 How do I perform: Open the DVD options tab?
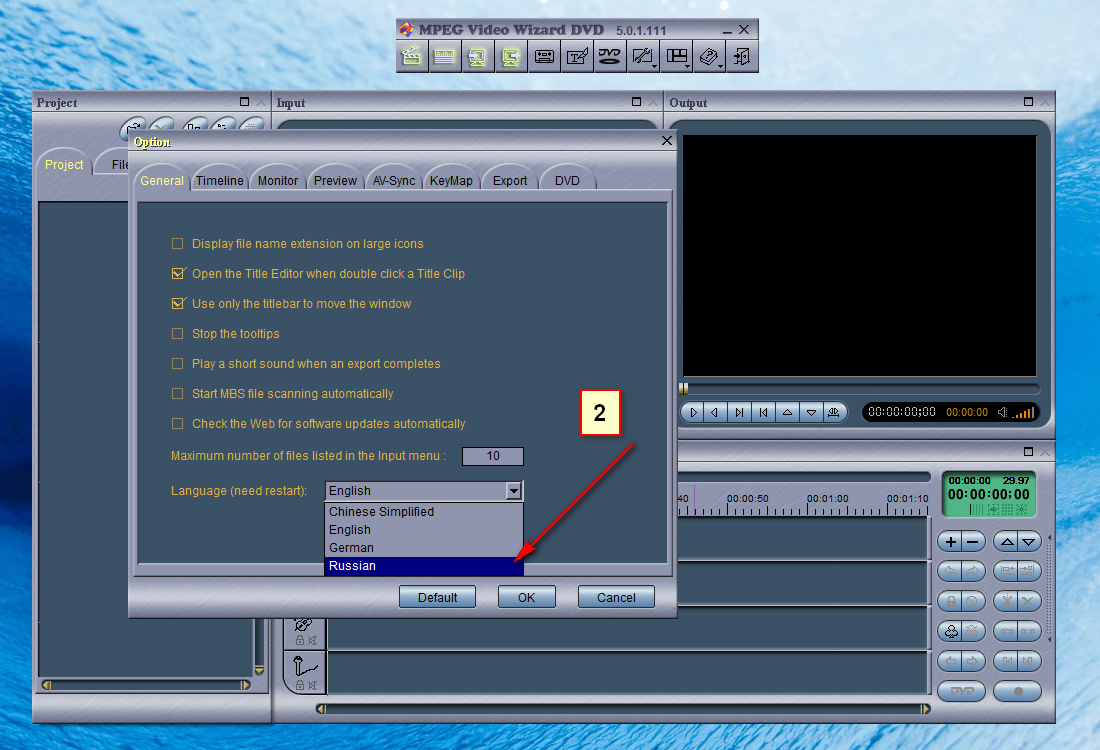pos(568,180)
